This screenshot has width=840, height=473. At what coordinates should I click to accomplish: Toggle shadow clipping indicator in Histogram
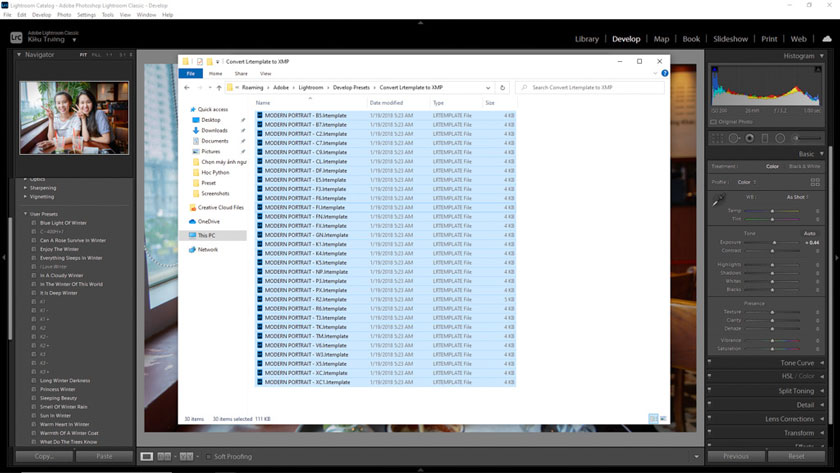tap(715, 69)
